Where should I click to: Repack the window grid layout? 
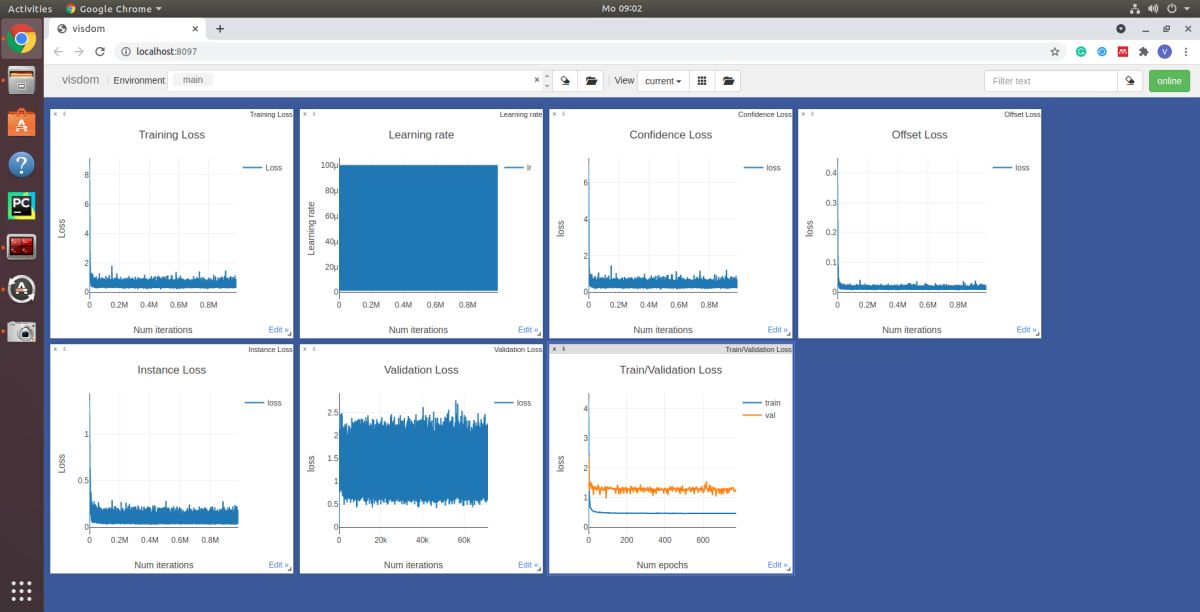702,81
